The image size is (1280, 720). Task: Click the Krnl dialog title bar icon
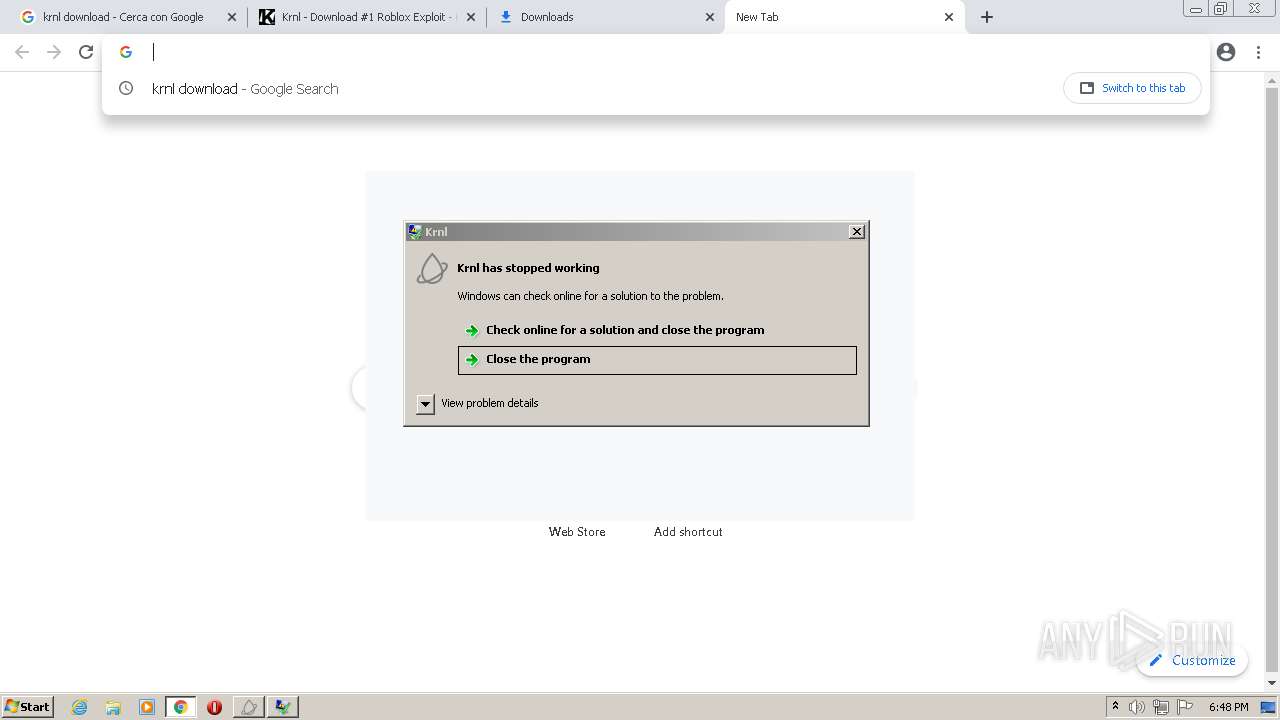tap(415, 231)
